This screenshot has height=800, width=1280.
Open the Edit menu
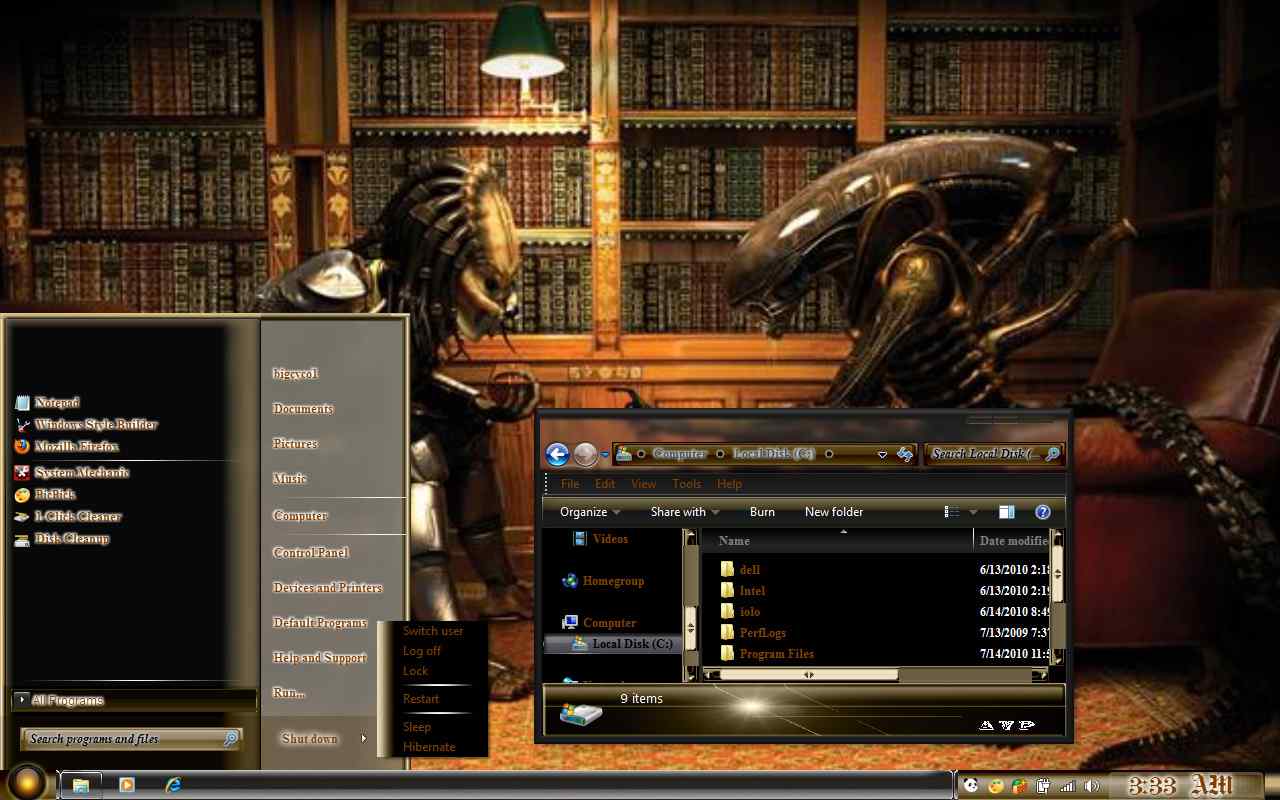point(605,484)
